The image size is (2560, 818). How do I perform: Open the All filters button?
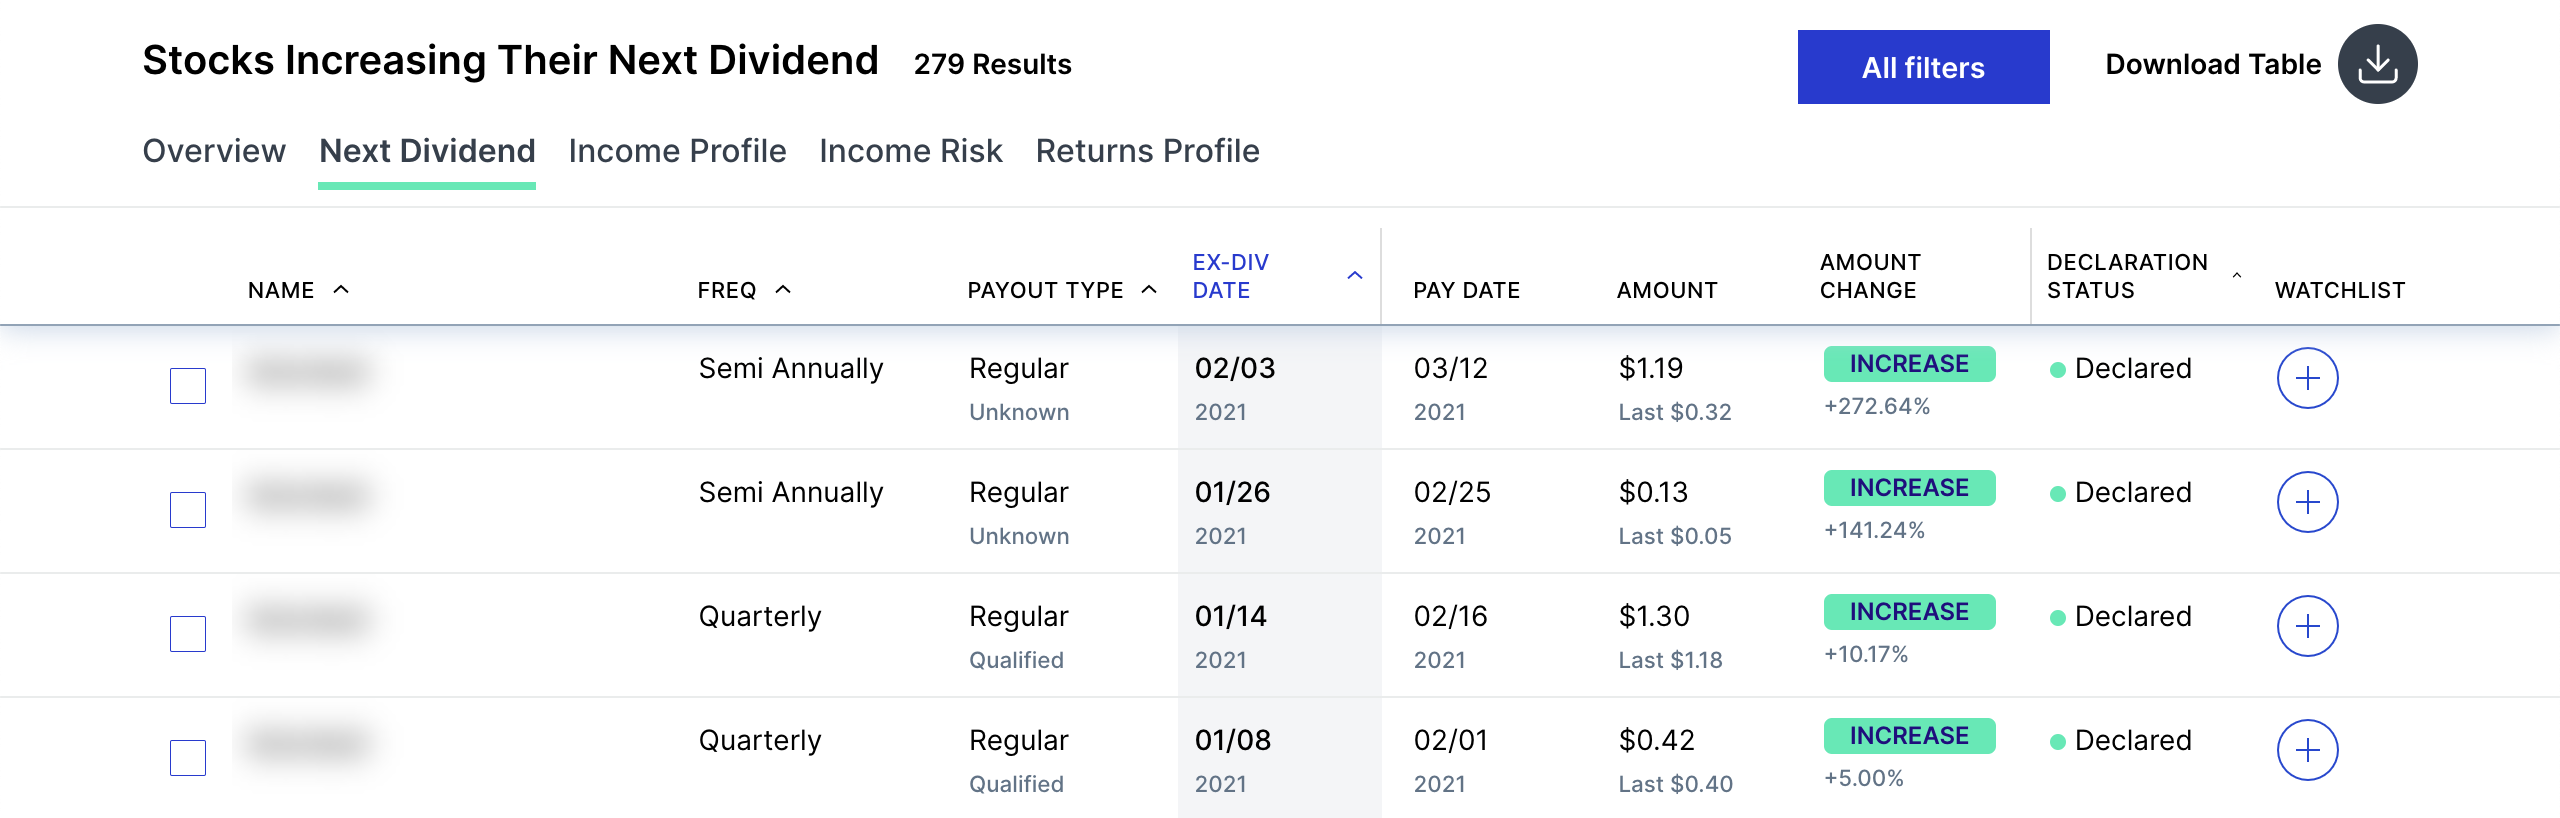click(x=1923, y=67)
